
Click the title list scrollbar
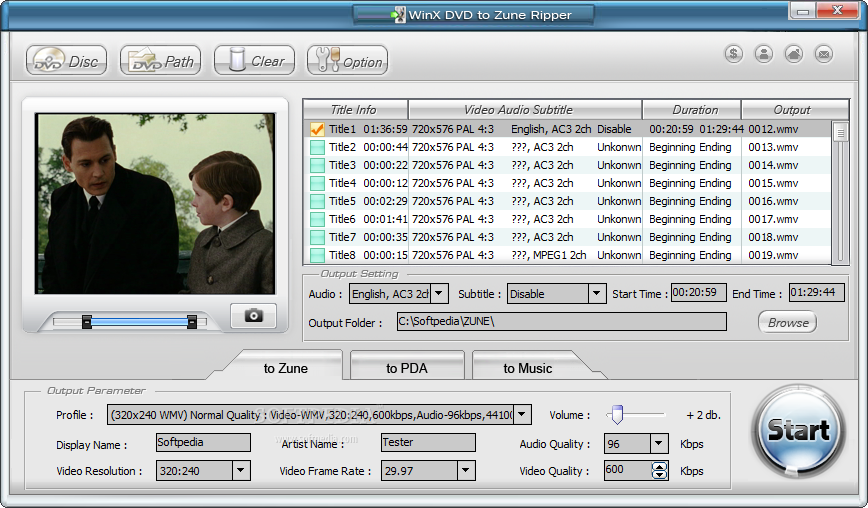coord(840,191)
